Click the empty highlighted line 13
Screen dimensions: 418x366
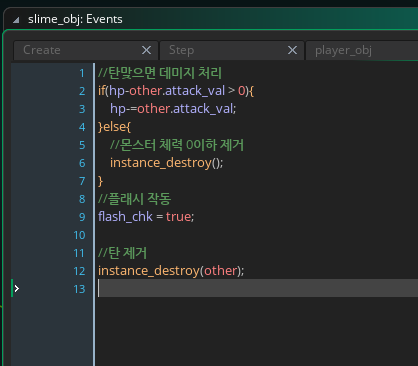(x=257, y=288)
